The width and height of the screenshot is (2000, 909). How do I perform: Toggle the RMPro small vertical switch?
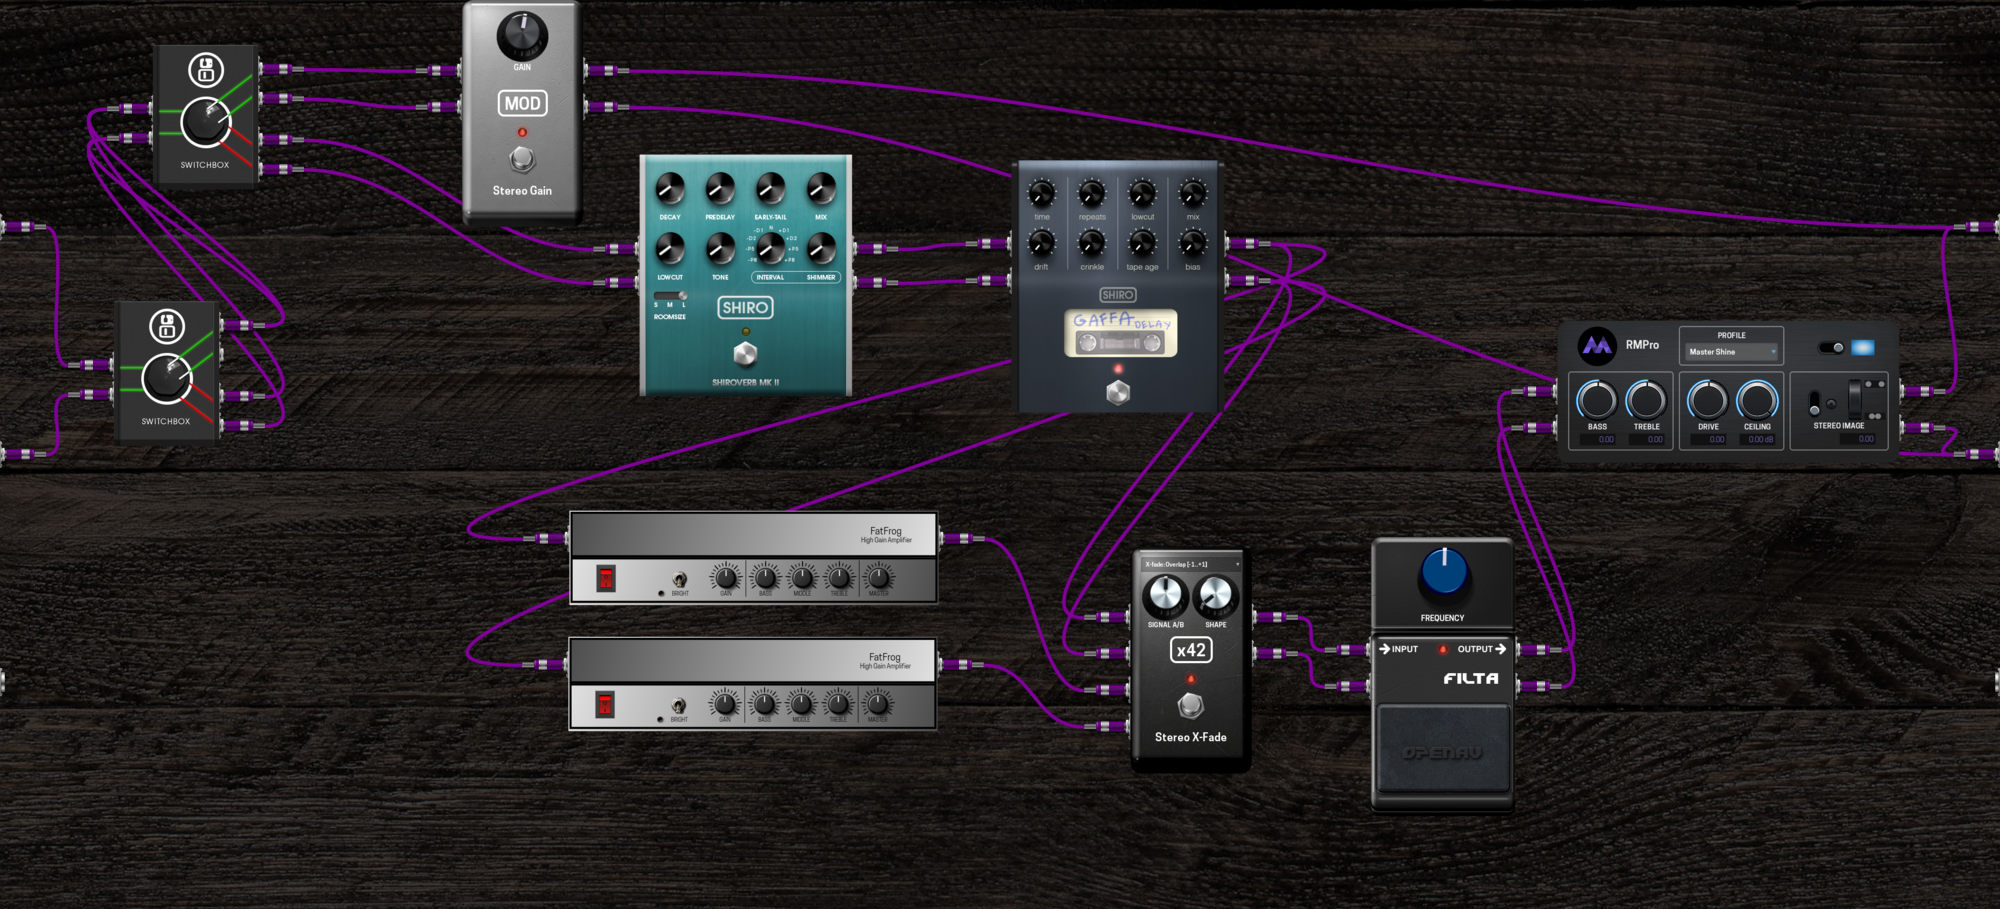coord(1814,403)
